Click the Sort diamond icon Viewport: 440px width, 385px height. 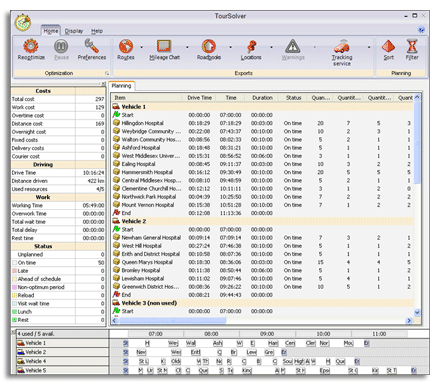pos(389,46)
